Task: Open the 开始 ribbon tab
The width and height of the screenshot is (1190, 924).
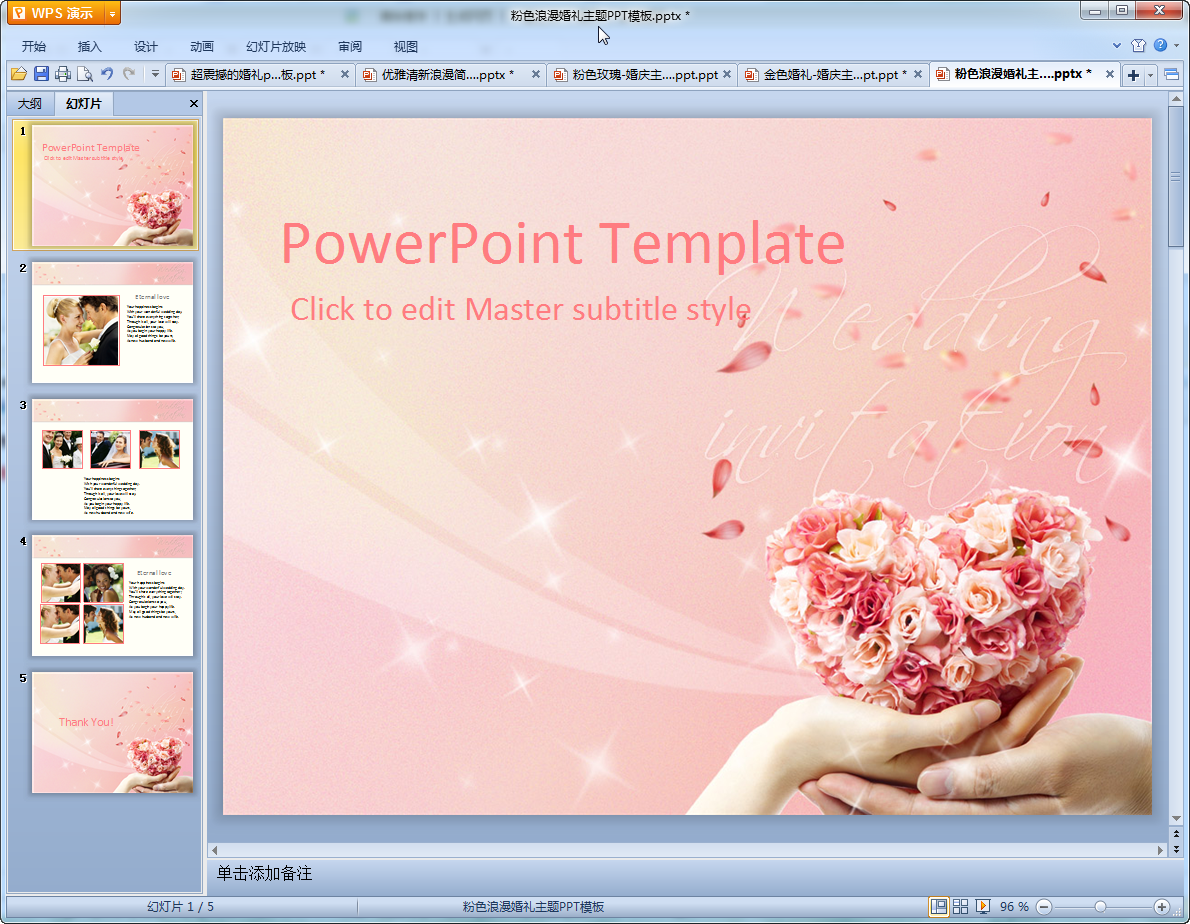Action: (33, 46)
